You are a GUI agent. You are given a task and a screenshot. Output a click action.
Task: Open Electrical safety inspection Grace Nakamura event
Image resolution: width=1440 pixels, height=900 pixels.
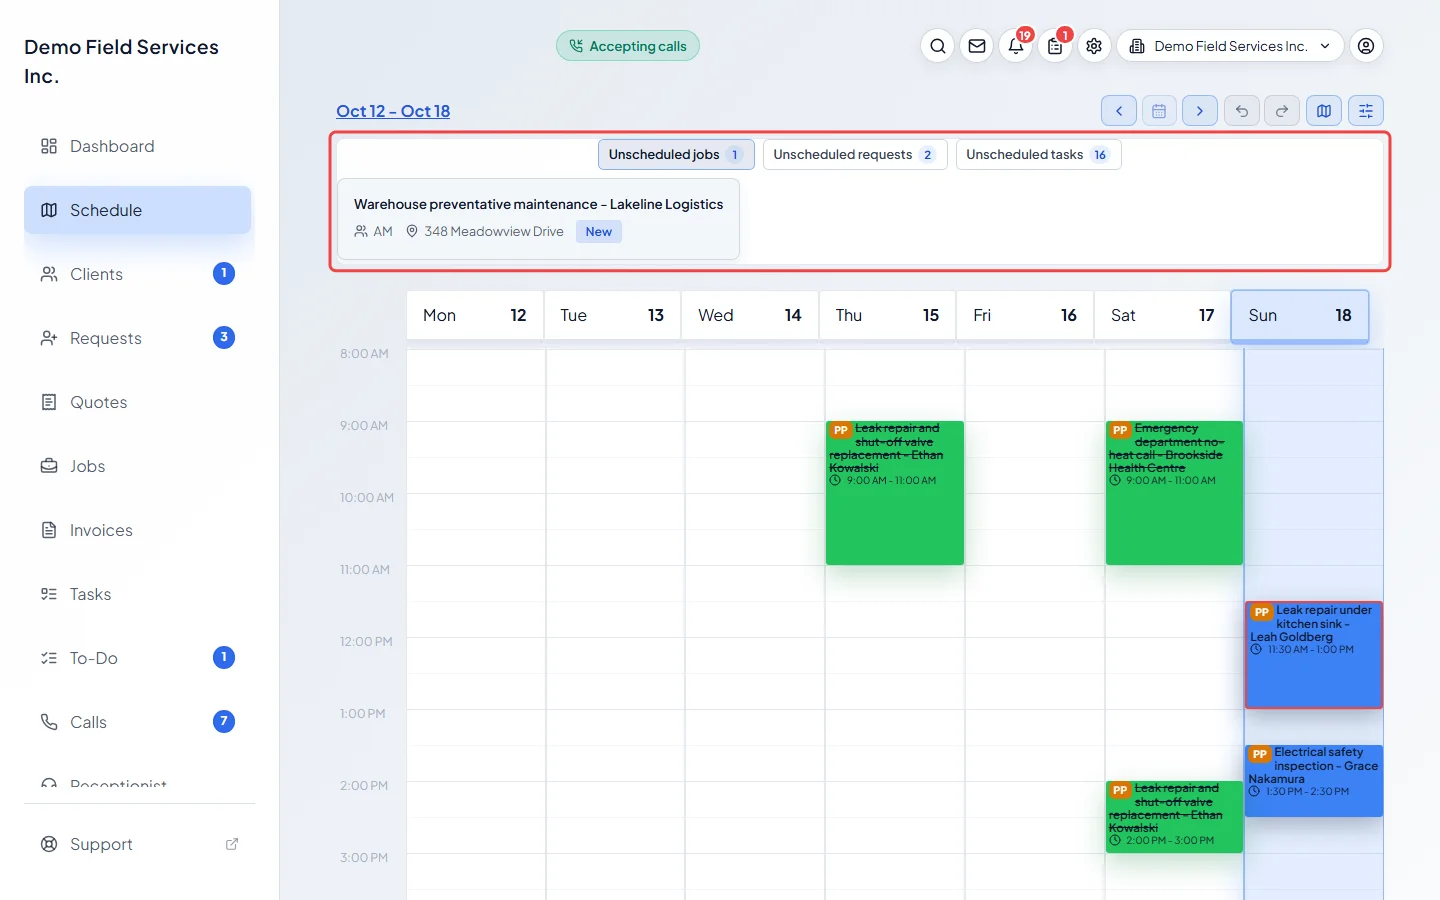1314,781
